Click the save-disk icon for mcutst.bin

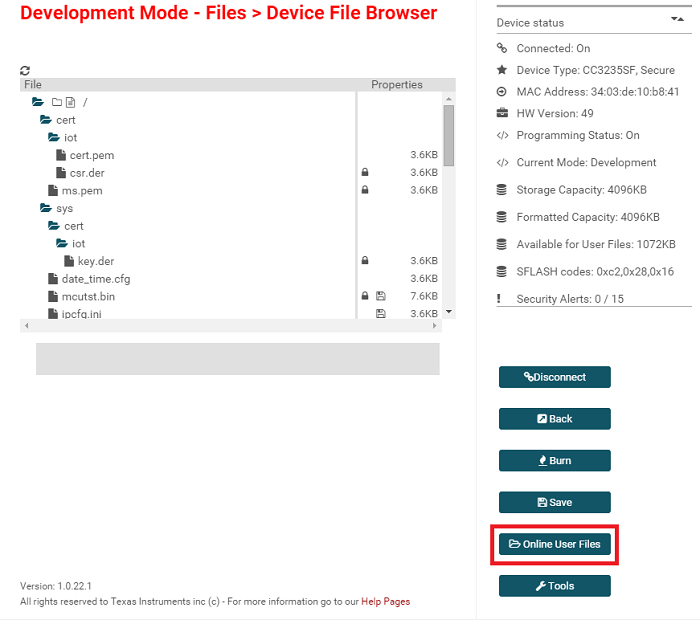pyautogui.click(x=380, y=297)
